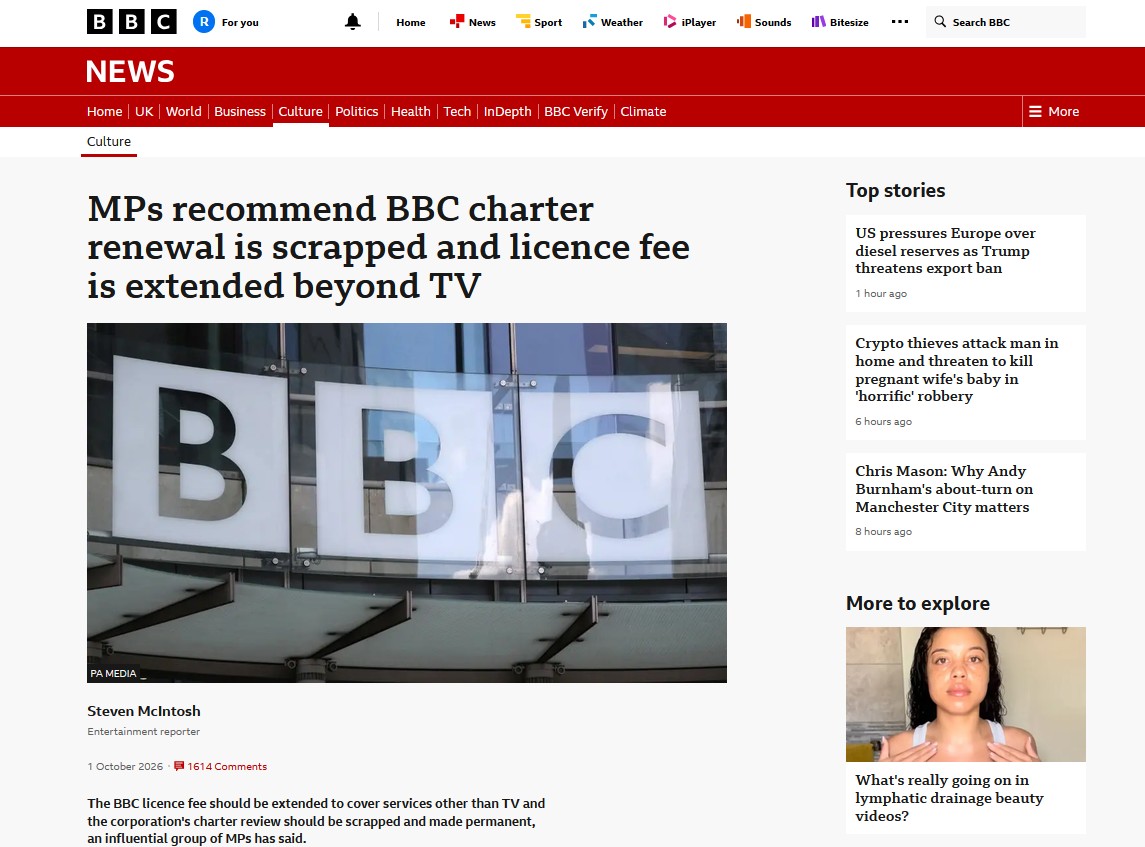Open the Climate section
The image size is (1145, 847).
click(643, 112)
